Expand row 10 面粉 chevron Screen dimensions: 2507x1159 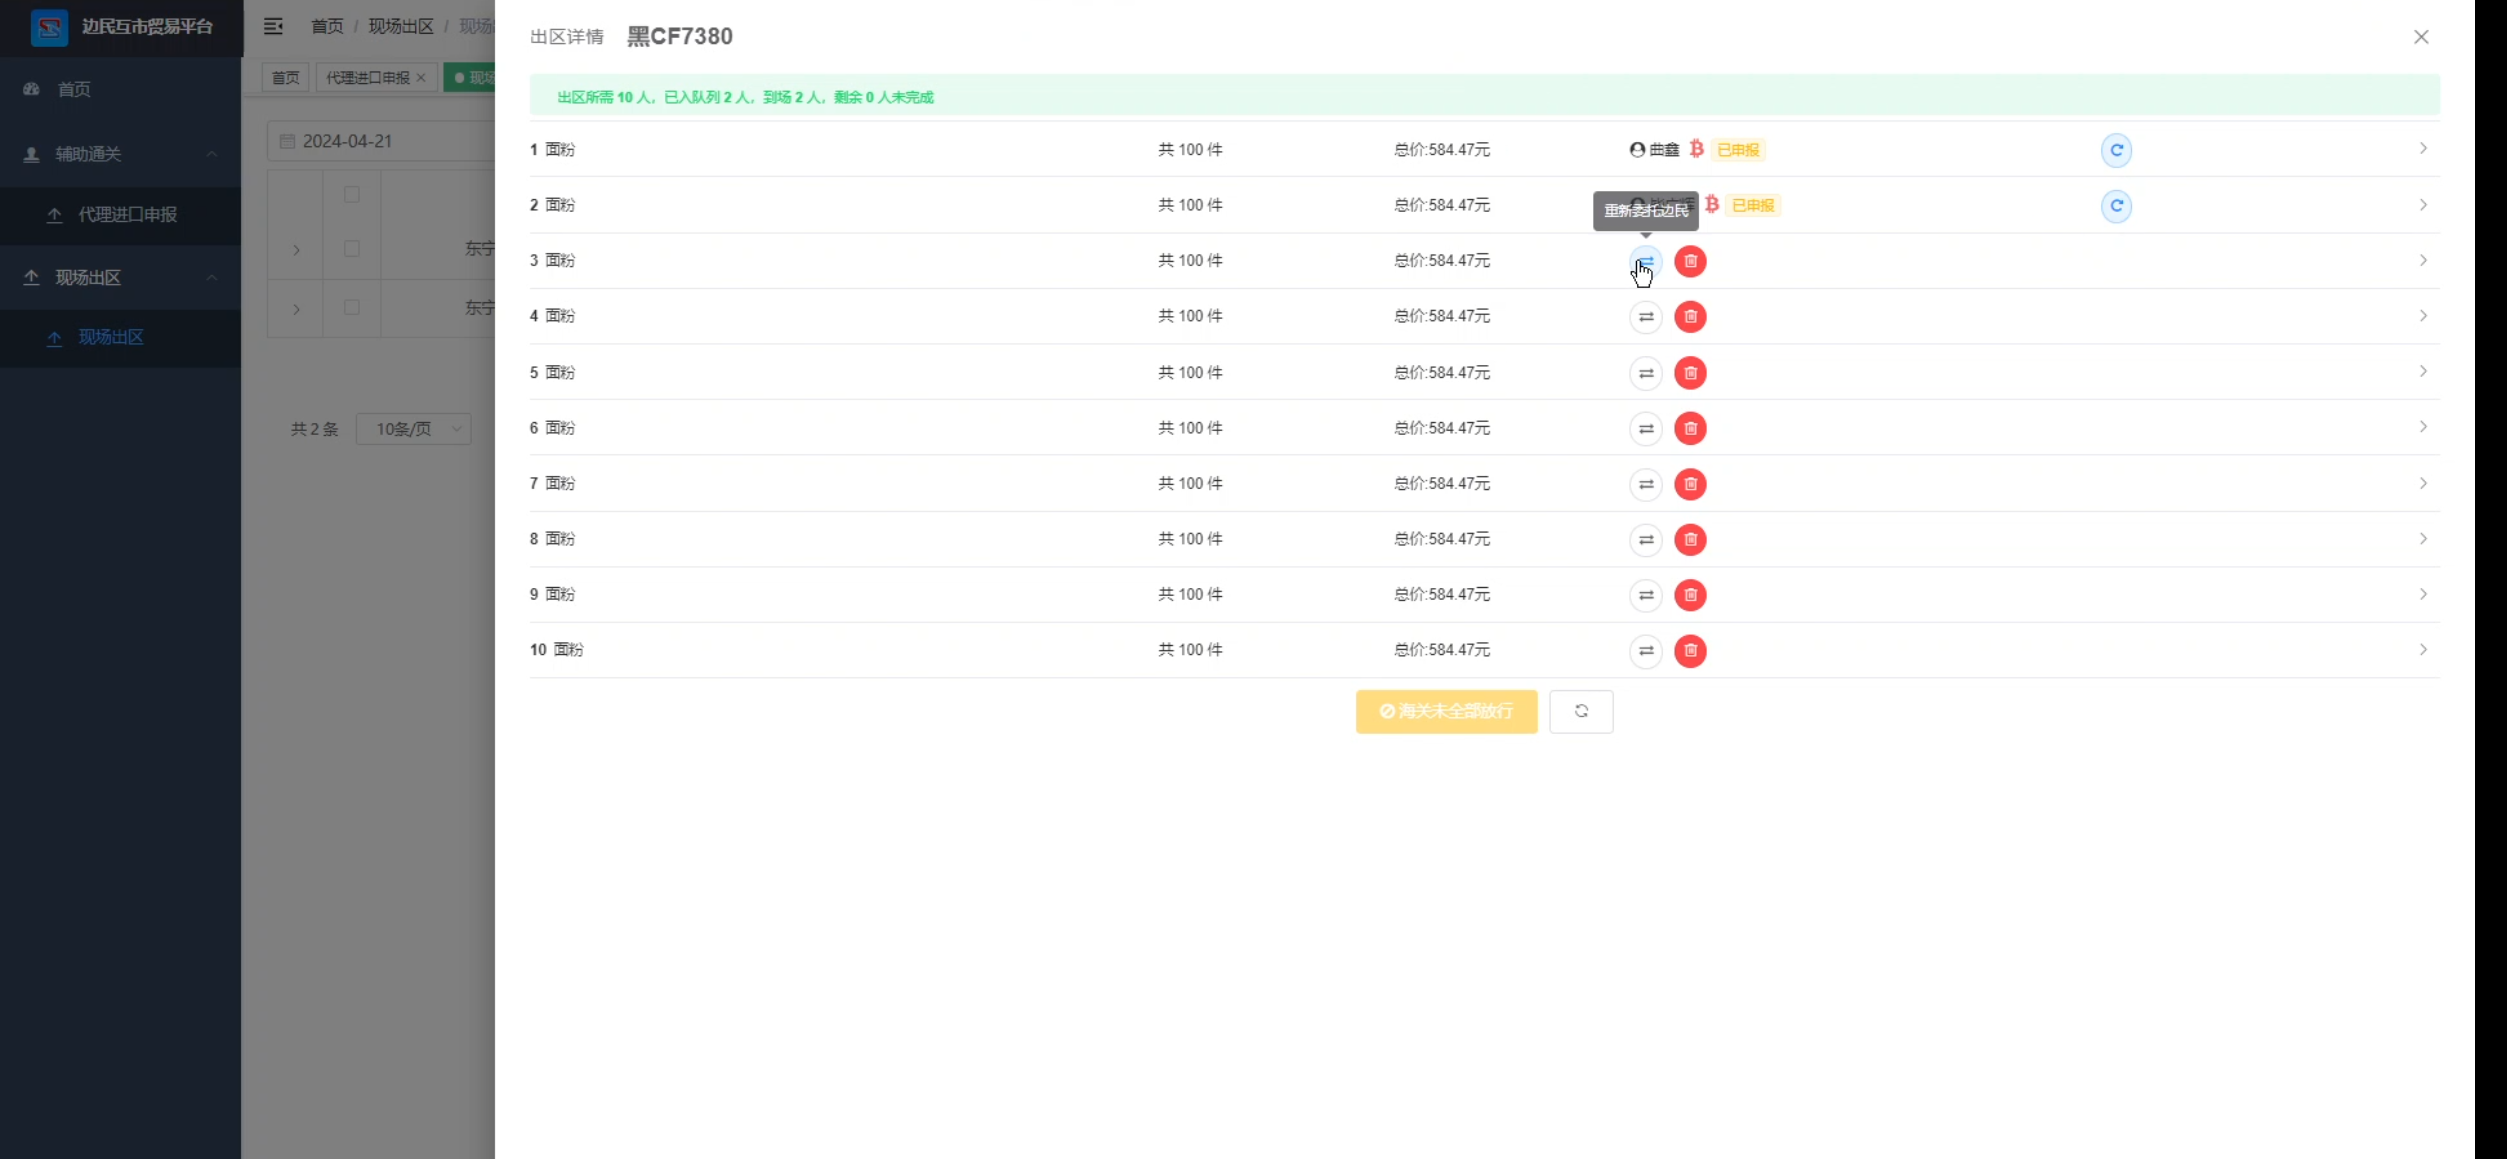(x=2423, y=649)
